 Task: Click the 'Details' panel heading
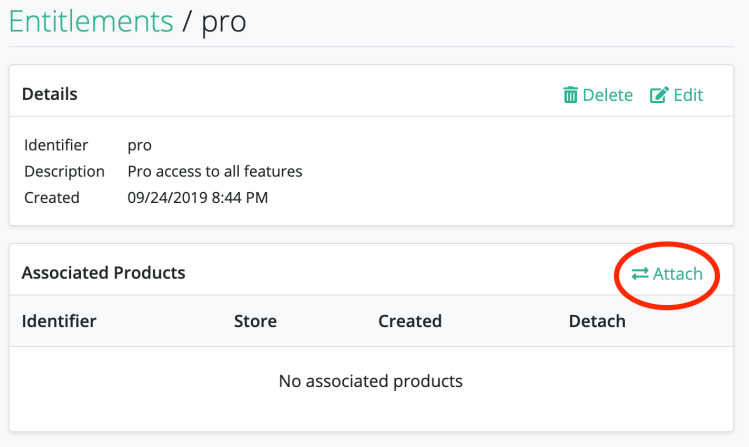(x=50, y=94)
